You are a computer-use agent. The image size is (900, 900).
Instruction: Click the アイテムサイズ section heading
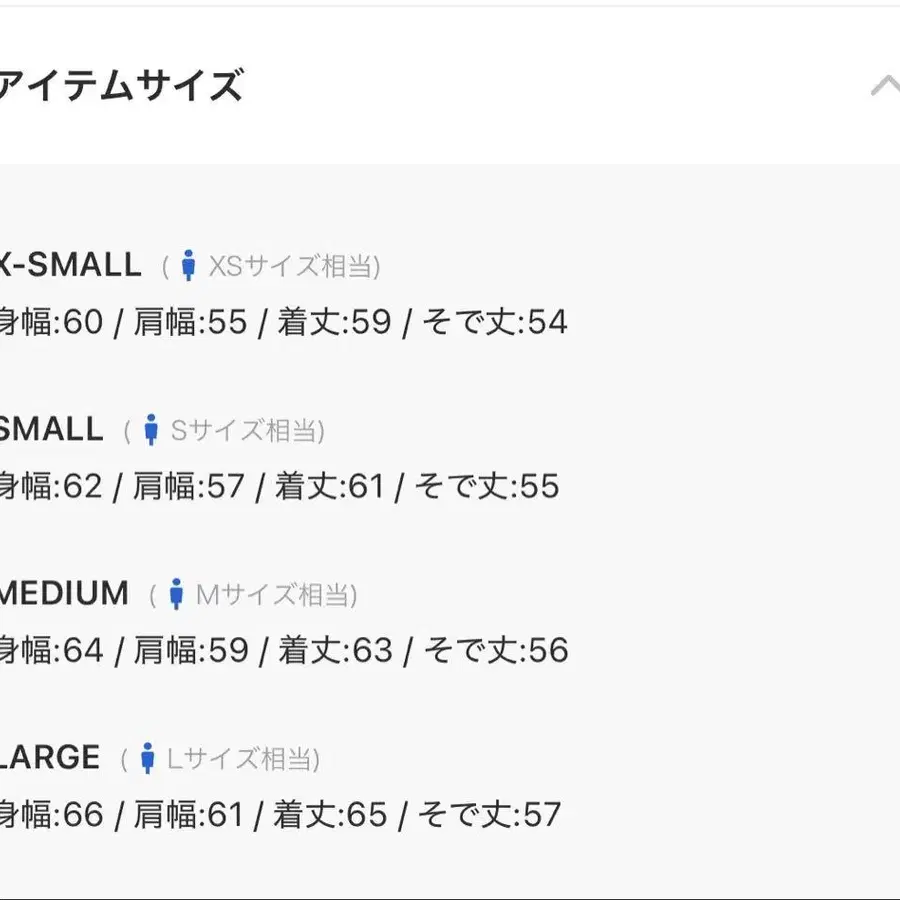[120, 86]
